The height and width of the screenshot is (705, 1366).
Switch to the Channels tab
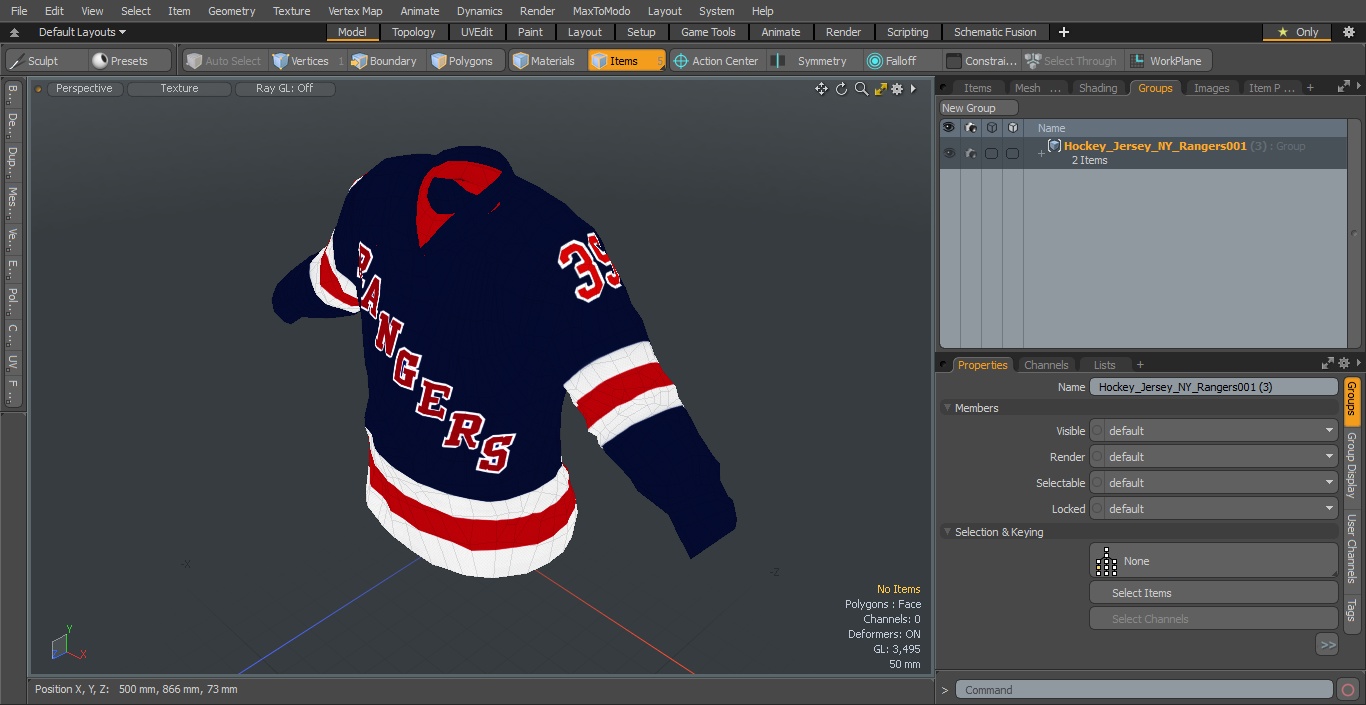(x=1046, y=365)
